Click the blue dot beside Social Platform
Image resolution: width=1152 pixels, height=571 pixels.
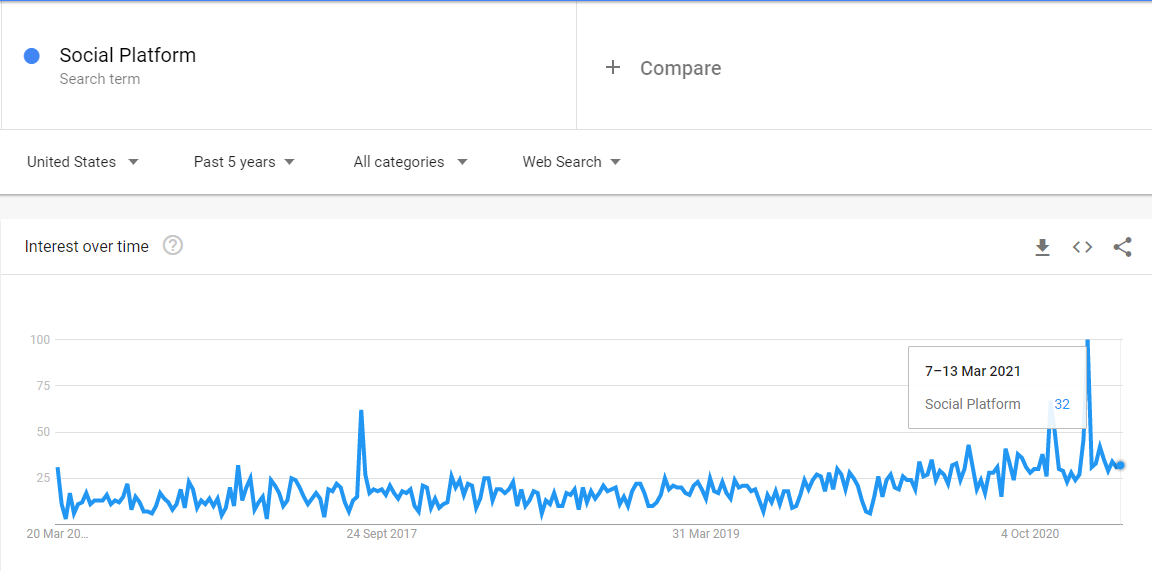[x=32, y=56]
